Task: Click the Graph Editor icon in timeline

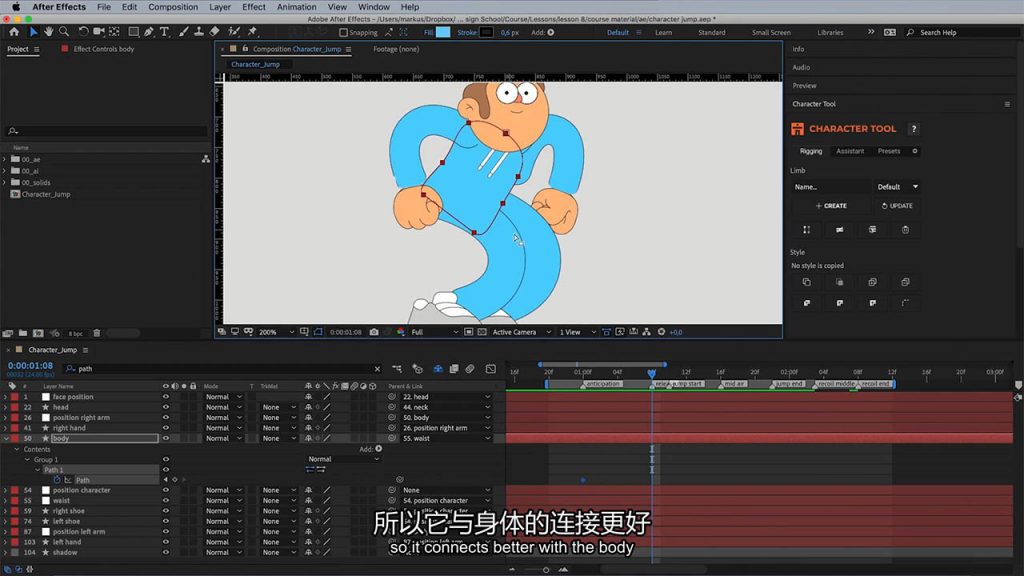Action: coord(490,369)
